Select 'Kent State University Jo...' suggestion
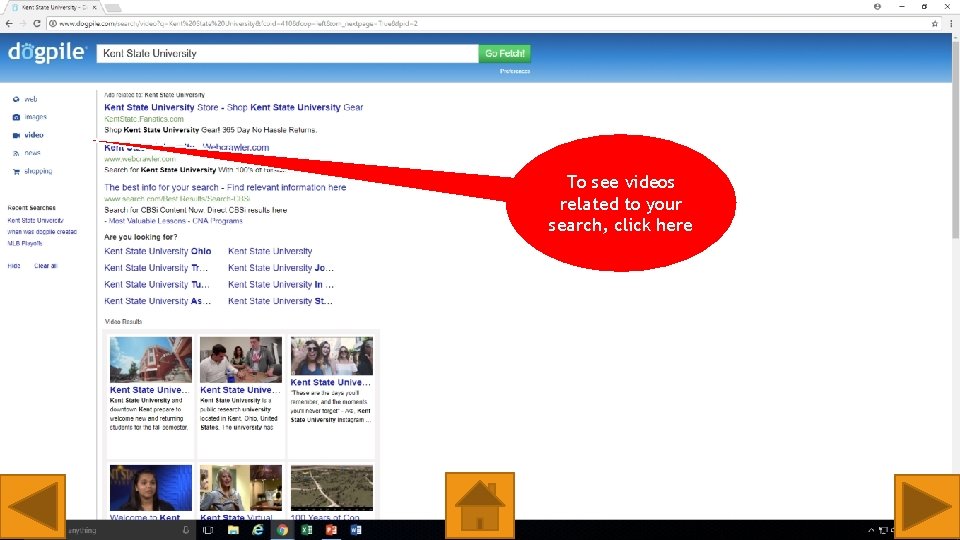The width and height of the screenshot is (960, 540). pos(280,268)
